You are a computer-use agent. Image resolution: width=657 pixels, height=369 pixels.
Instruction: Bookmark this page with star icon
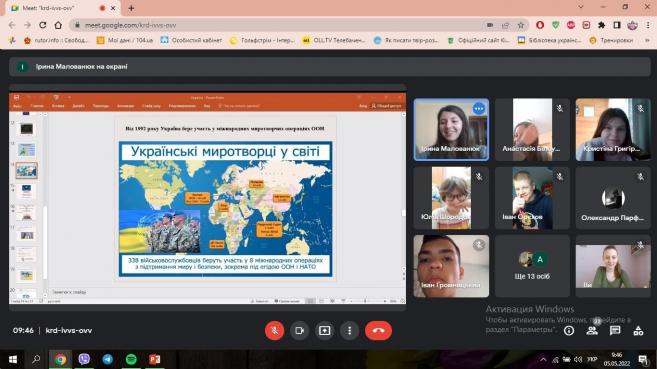point(521,25)
